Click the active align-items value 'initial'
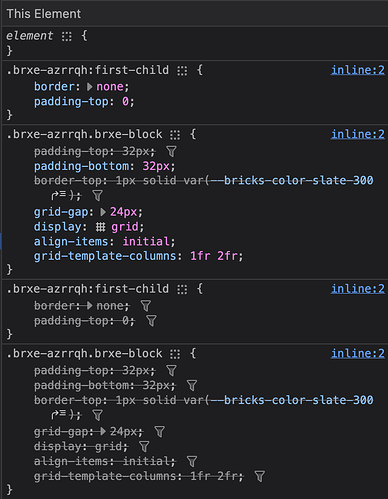 coord(146,242)
